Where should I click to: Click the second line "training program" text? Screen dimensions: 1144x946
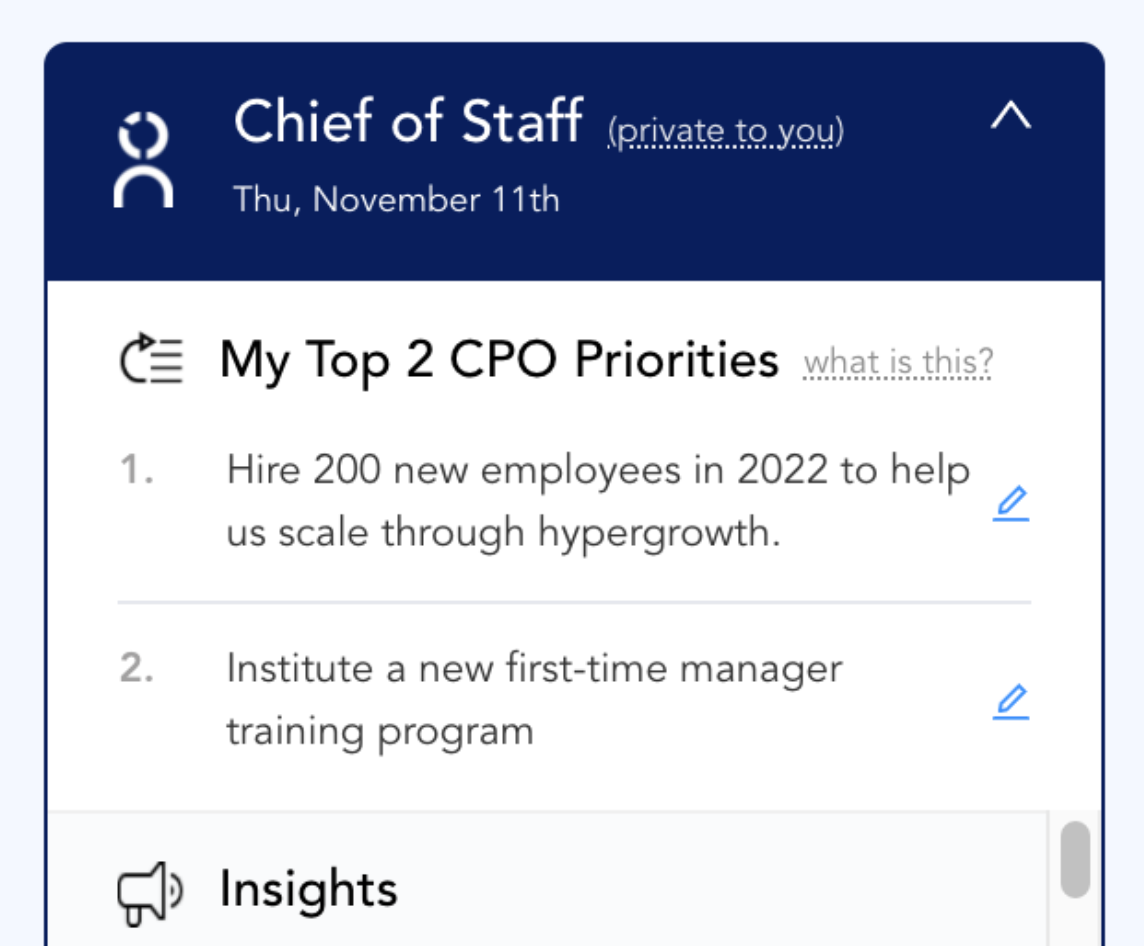coord(379,732)
